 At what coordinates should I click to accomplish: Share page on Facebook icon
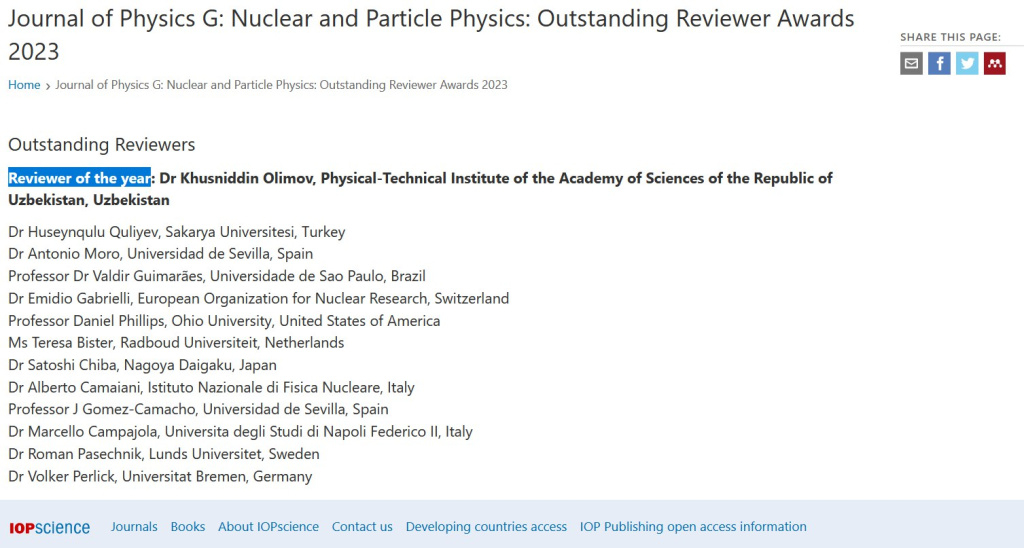pos(939,63)
